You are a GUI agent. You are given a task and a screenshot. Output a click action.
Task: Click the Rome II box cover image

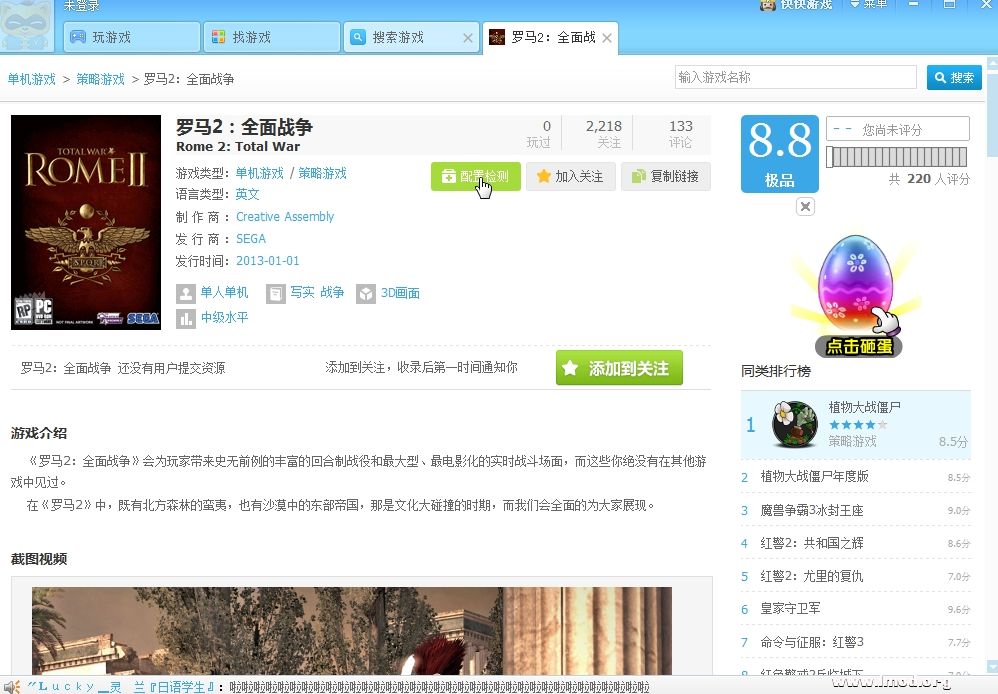click(86, 222)
